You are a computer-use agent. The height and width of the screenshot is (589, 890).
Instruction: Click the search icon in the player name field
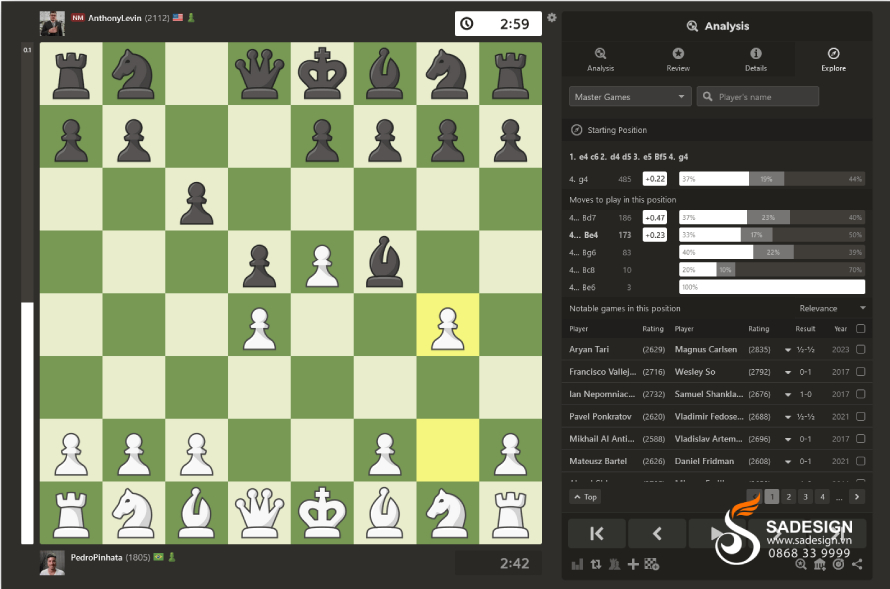coord(708,96)
